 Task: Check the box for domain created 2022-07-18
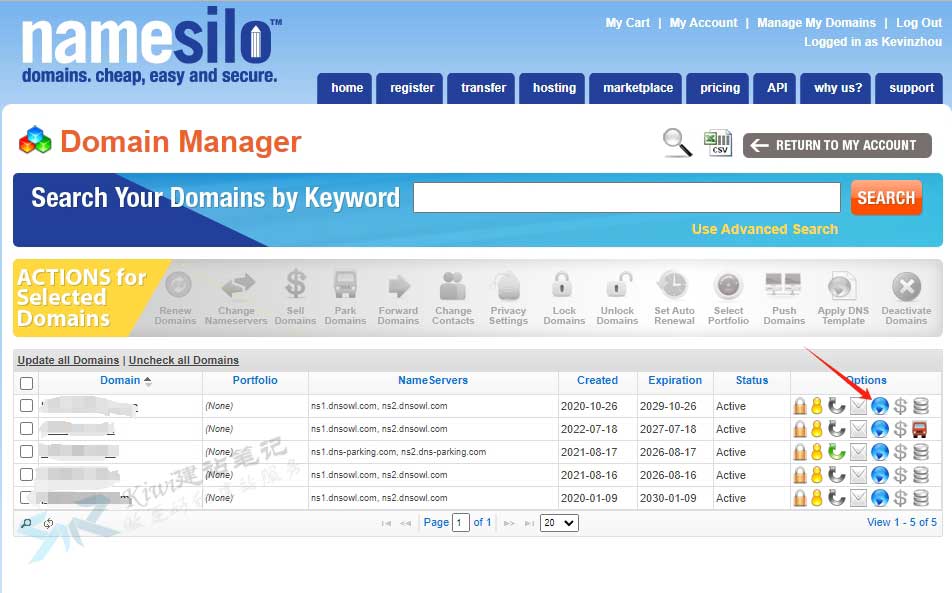click(x=26, y=429)
